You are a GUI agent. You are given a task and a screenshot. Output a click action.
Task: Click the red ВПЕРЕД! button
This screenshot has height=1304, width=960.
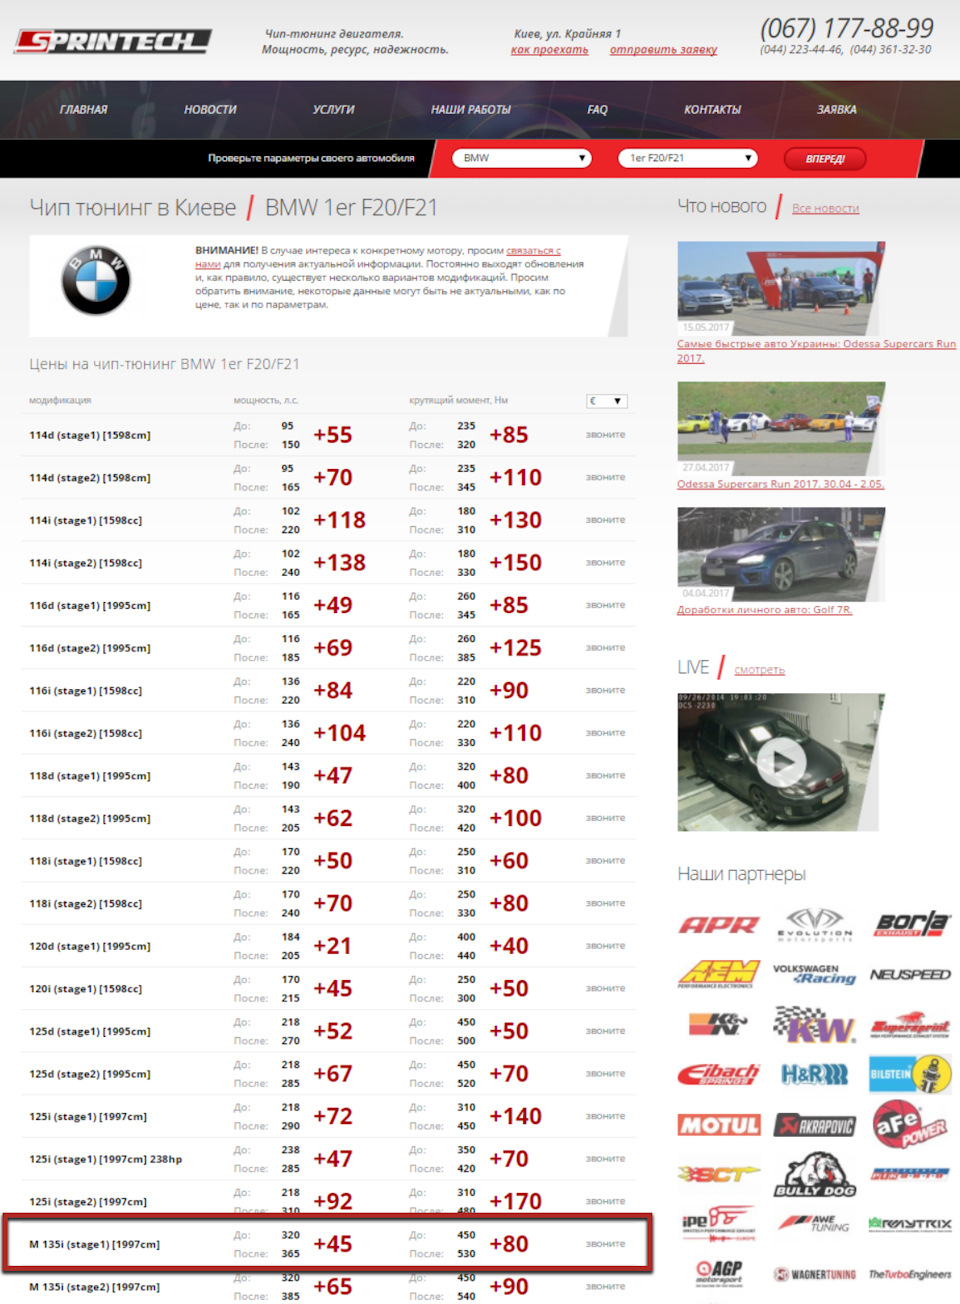pyautogui.click(x=825, y=159)
